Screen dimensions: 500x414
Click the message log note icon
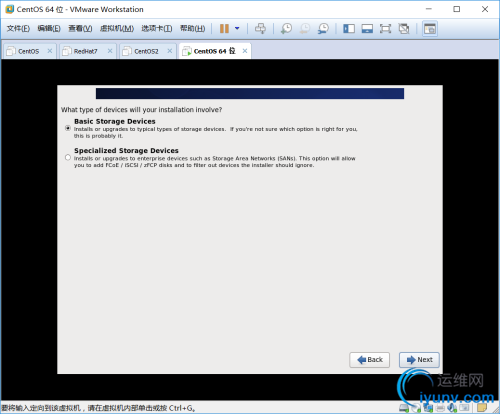coord(482,408)
